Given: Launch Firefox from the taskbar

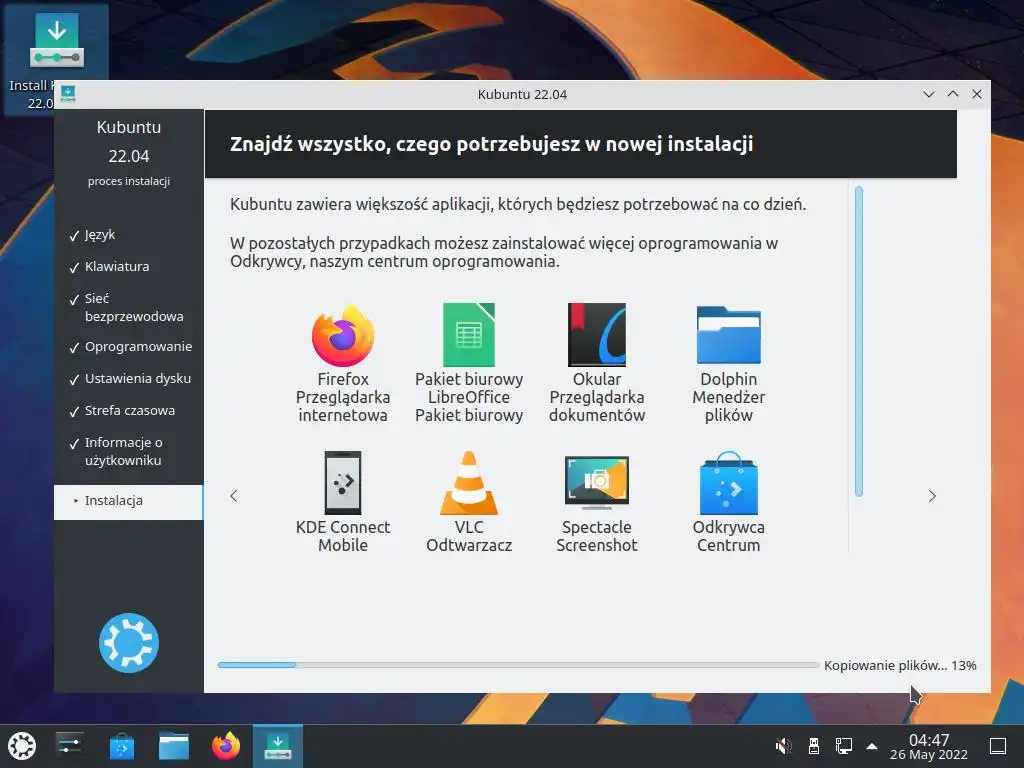Looking at the screenshot, I should pyautogui.click(x=226, y=746).
